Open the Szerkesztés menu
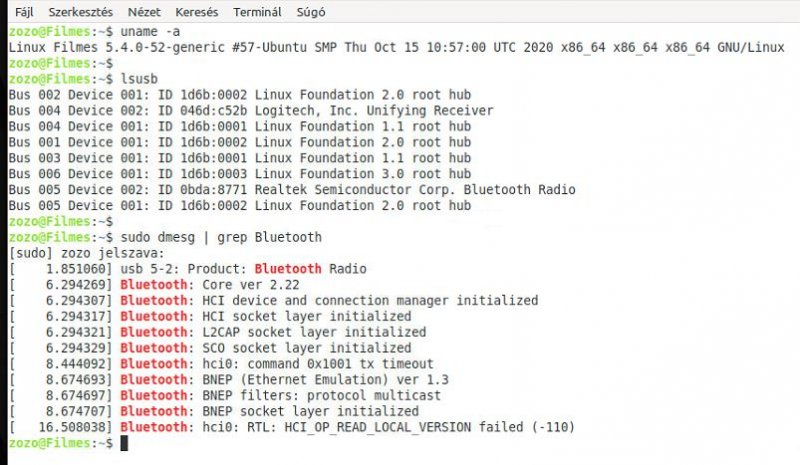800x465 pixels. point(80,12)
